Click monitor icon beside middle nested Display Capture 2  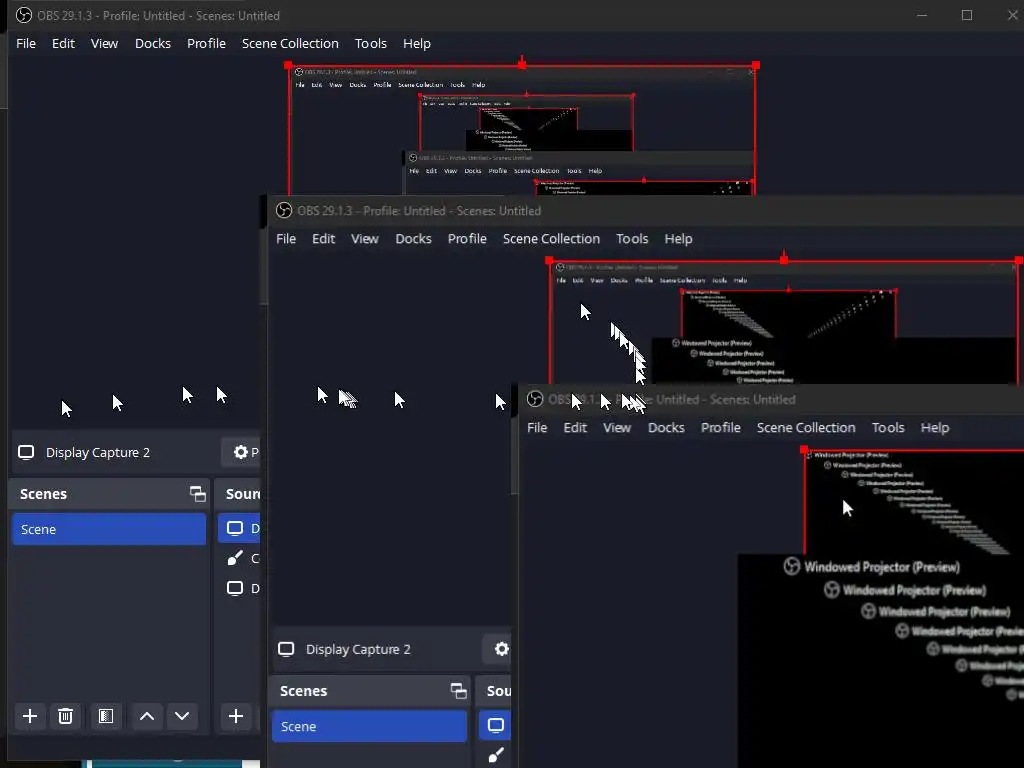click(286, 649)
